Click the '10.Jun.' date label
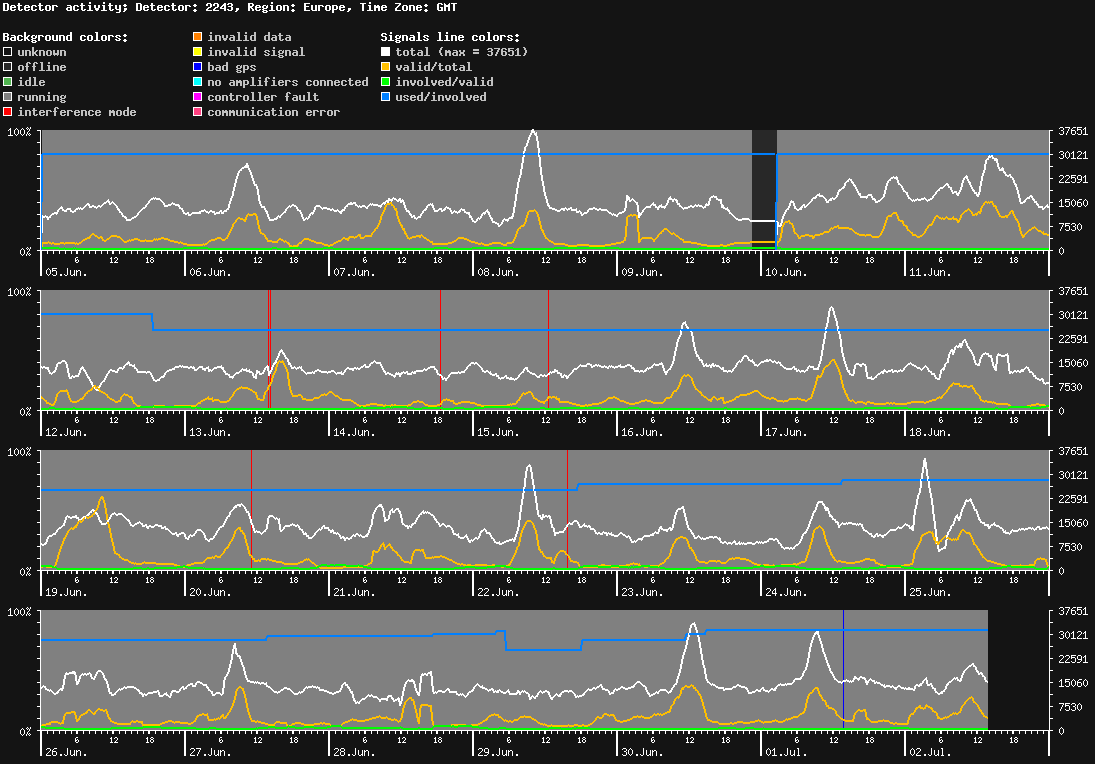 click(786, 272)
